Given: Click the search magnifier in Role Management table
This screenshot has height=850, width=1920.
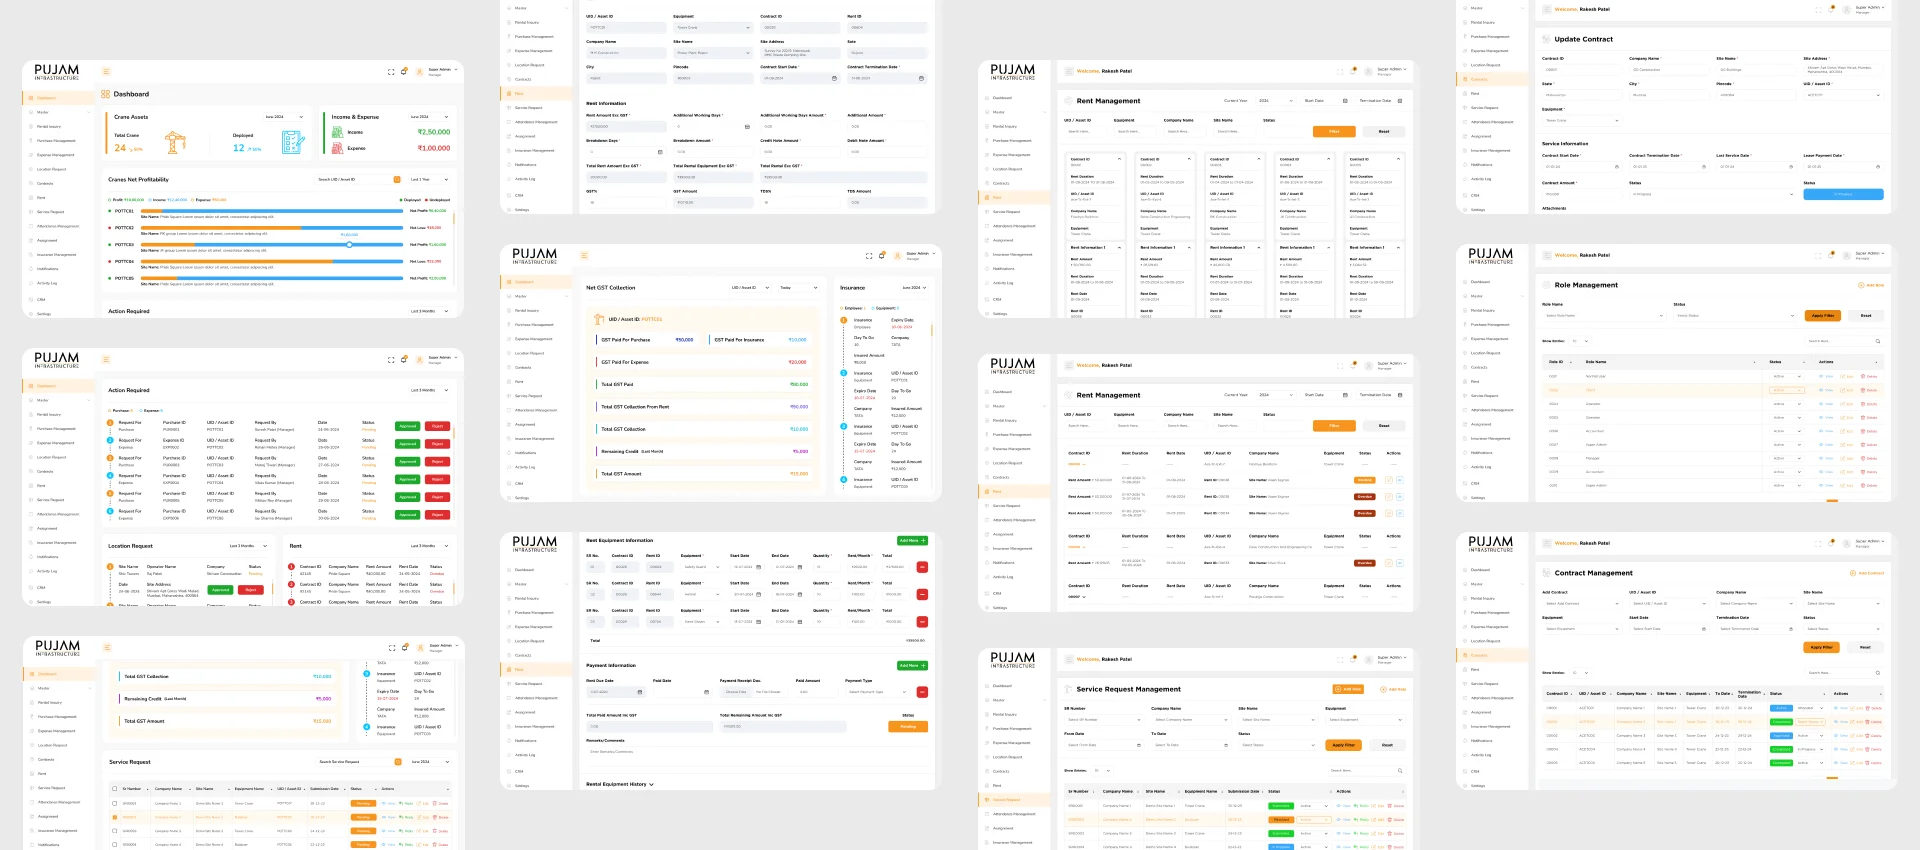Looking at the screenshot, I should click(1876, 341).
